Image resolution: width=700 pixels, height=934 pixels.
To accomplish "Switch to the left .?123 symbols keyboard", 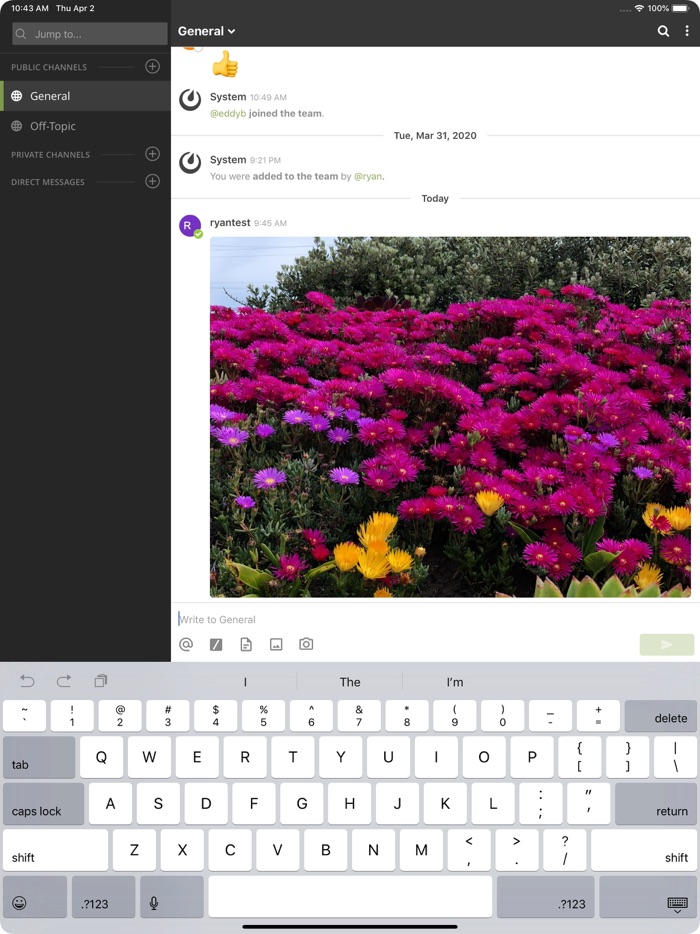I will (104, 896).
